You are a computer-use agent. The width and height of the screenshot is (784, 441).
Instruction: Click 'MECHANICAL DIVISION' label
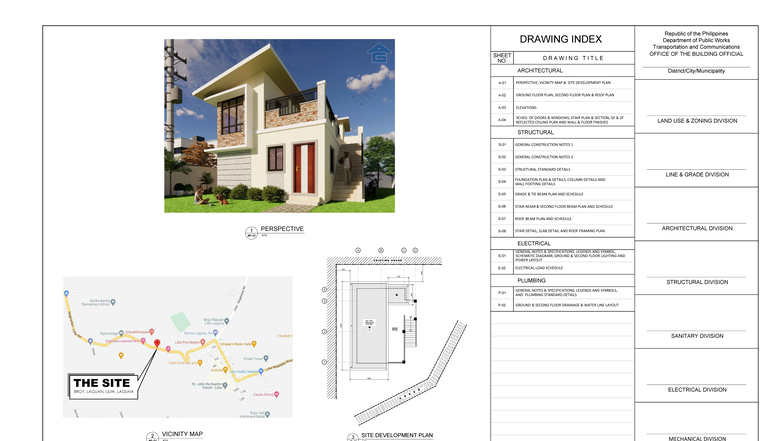(697, 438)
